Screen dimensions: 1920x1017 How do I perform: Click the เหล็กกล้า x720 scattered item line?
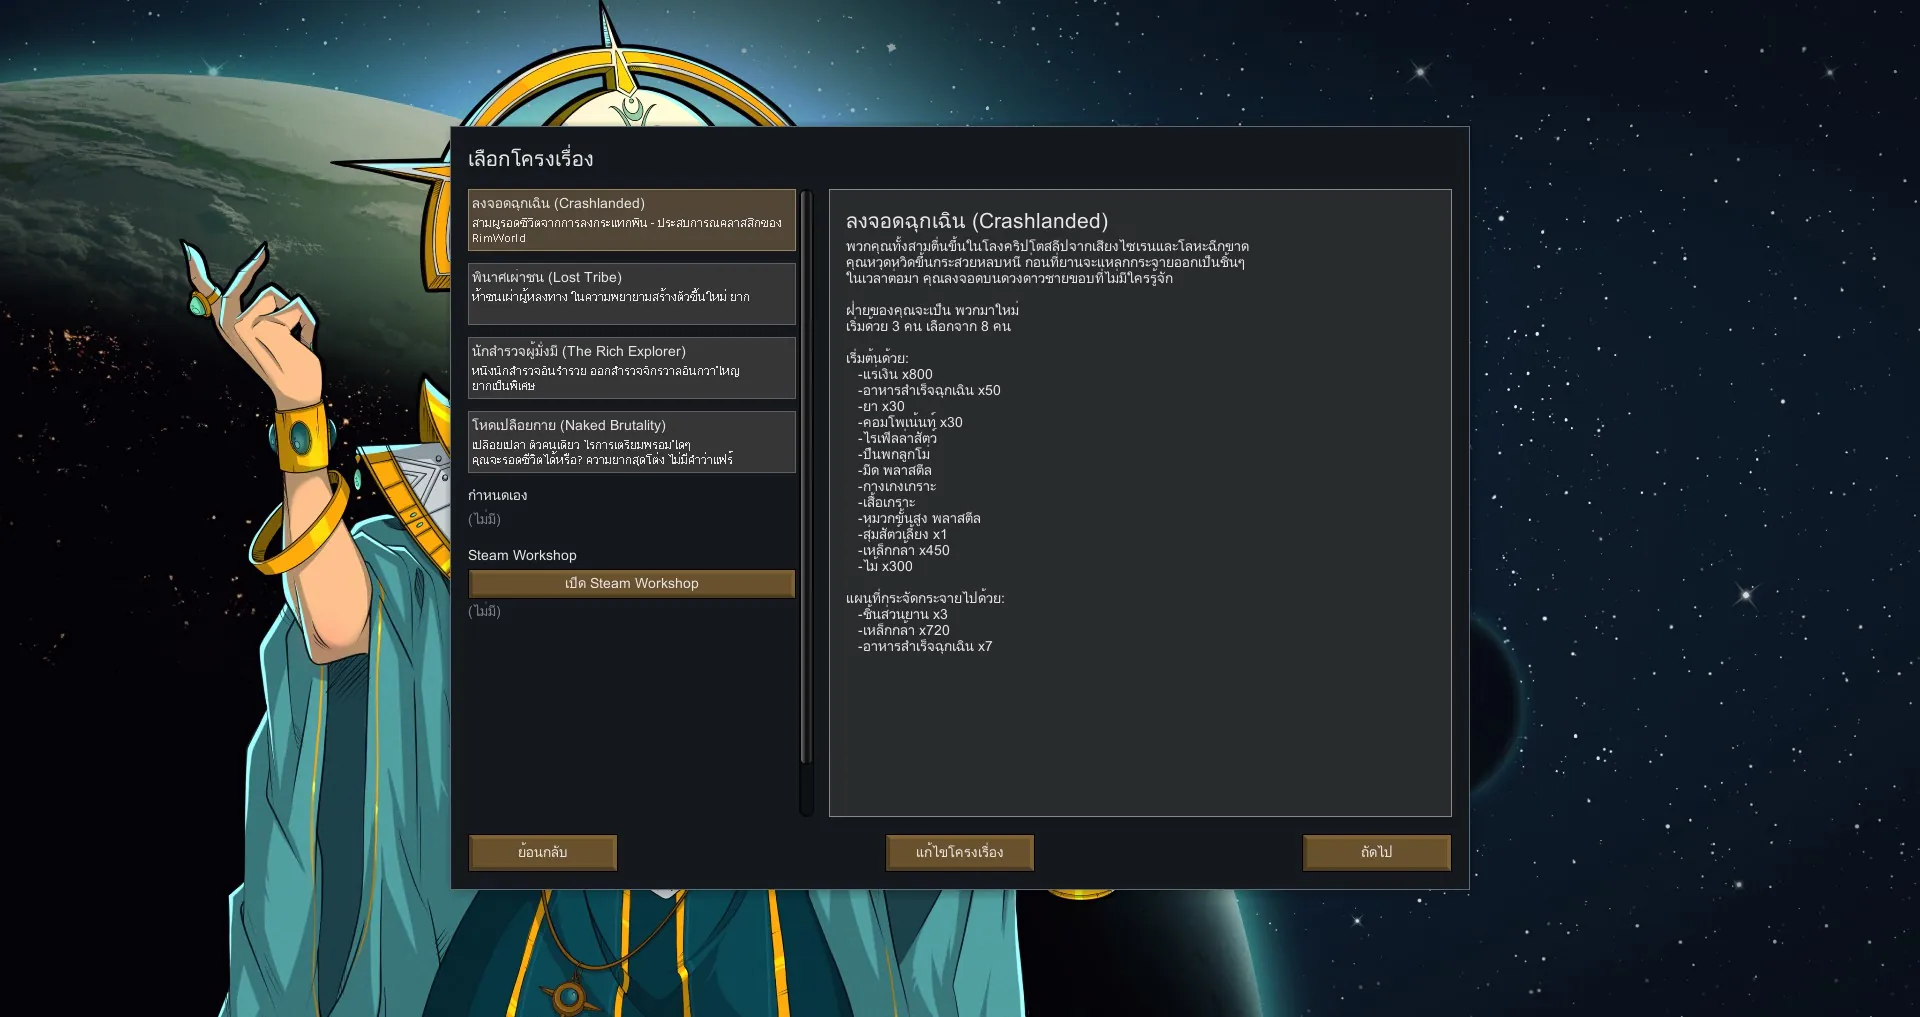(x=904, y=631)
